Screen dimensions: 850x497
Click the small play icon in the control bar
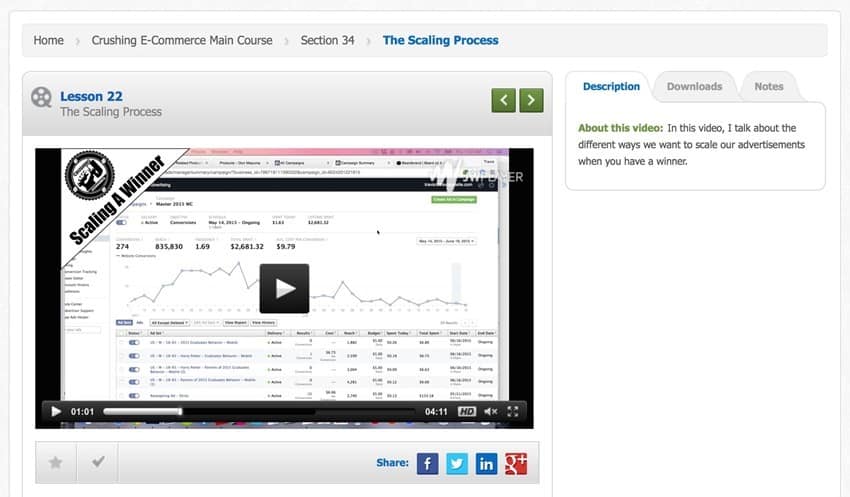(x=56, y=411)
